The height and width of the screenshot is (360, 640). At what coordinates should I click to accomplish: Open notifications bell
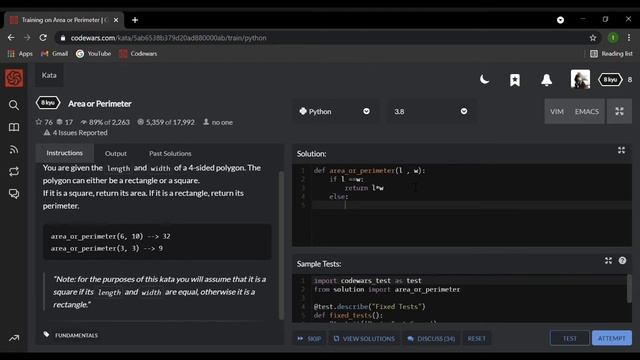546,80
